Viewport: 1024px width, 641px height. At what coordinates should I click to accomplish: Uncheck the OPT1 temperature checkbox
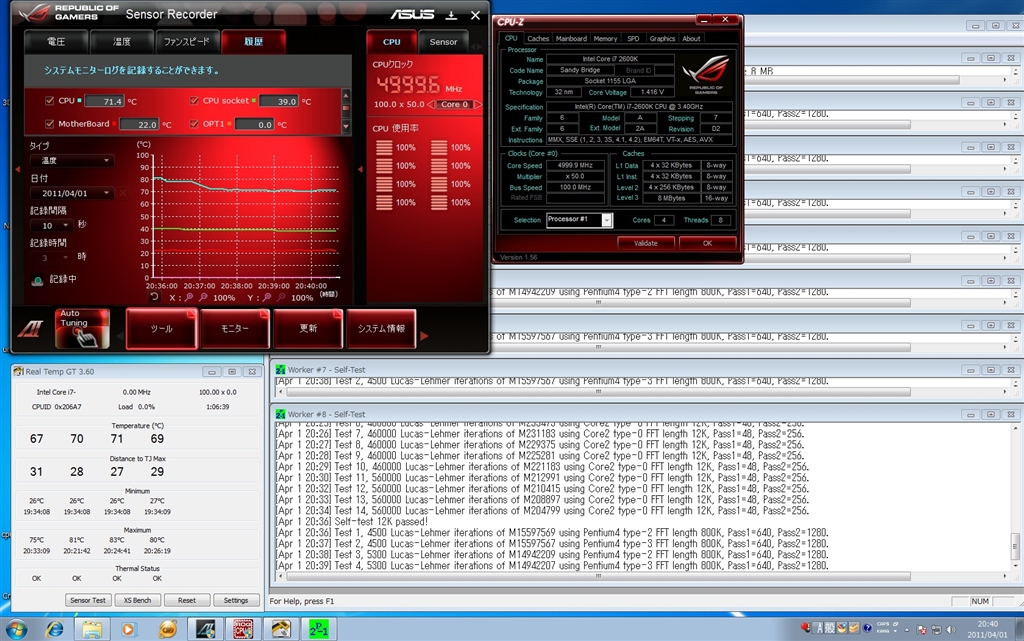[x=194, y=123]
